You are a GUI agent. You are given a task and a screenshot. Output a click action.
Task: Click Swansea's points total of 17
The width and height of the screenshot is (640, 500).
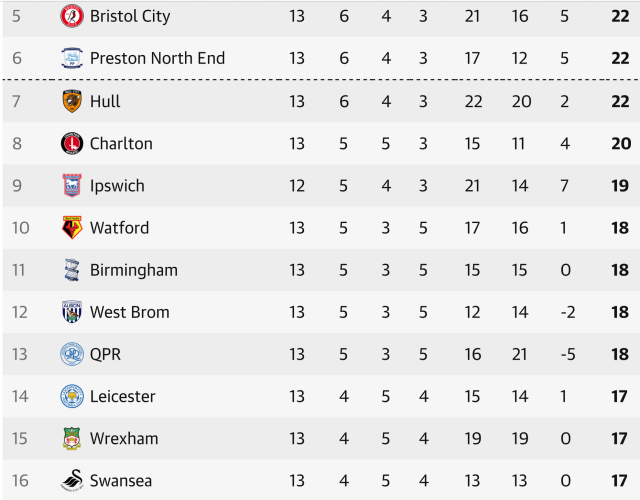click(620, 481)
